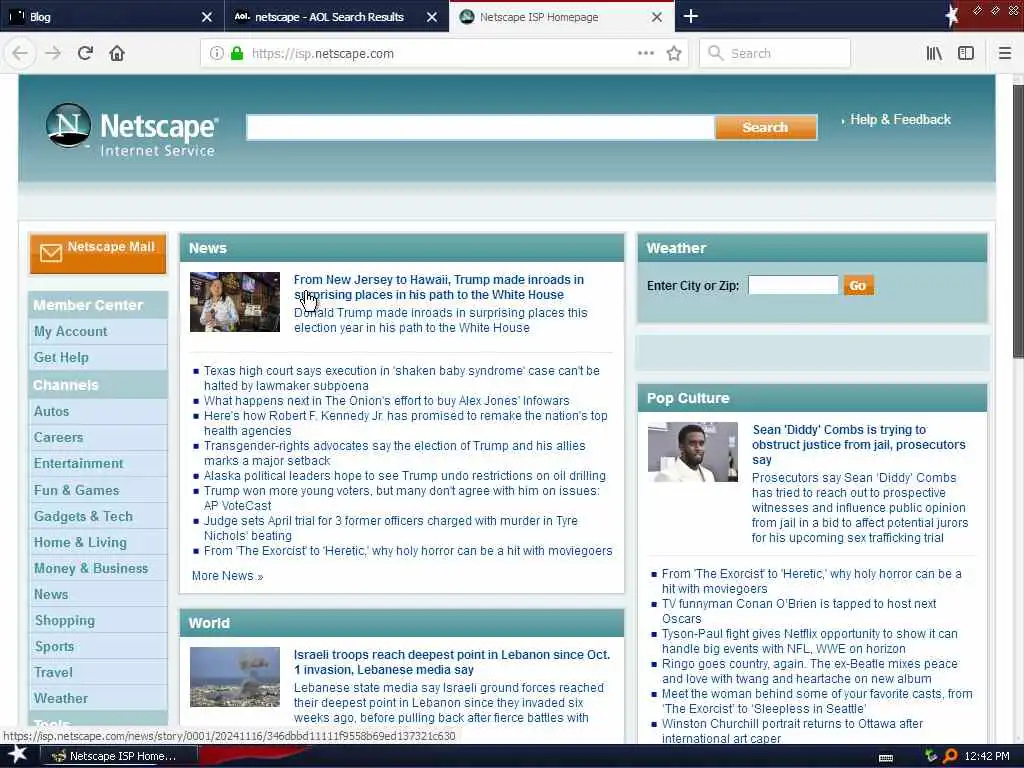Open page actions three-dots menu

point(645,53)
